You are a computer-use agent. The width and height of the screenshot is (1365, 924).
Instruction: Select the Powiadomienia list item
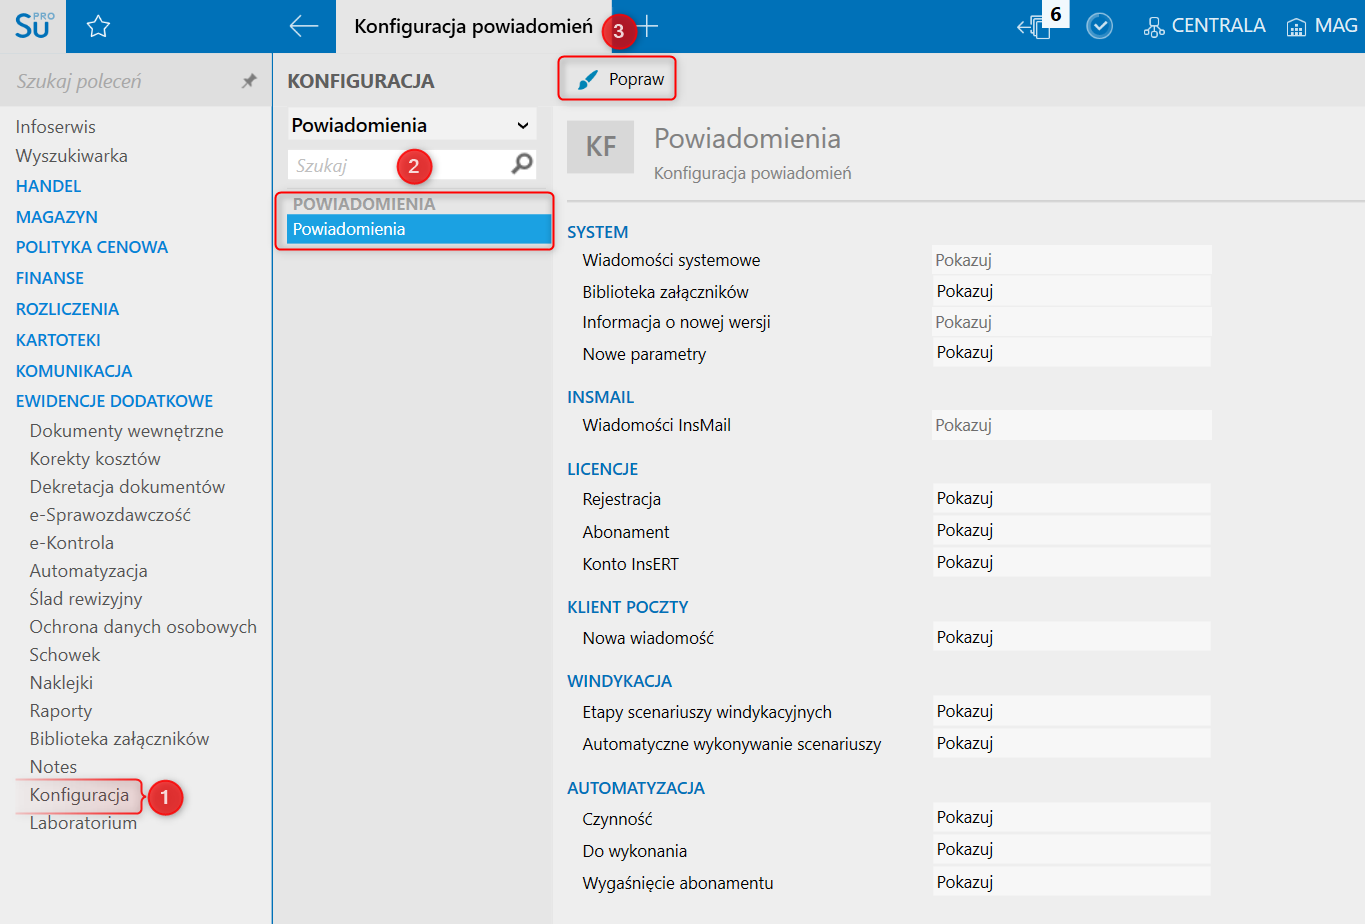(419, 229)
